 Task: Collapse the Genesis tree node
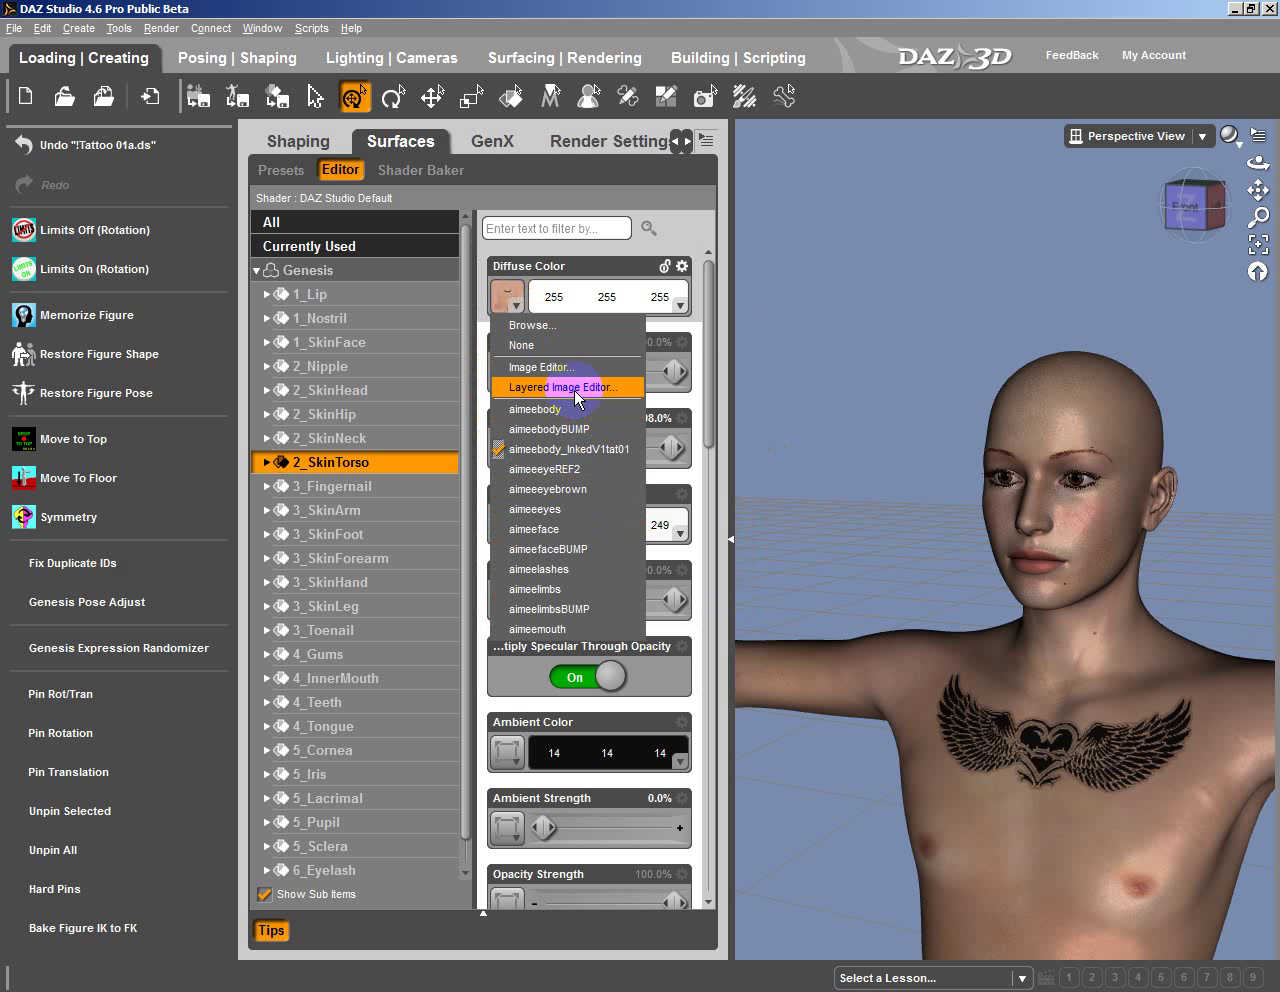[x=256, y=271]
